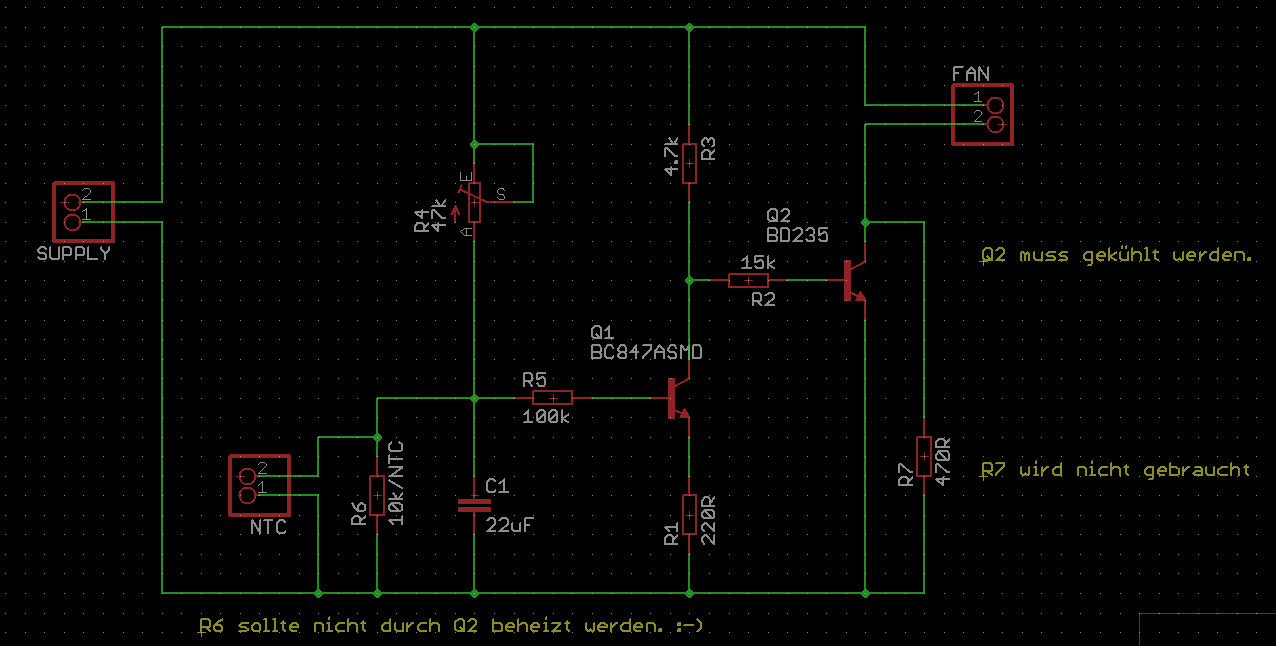Image resolution: width=1276 pixels, height=646 pixels.
Task: Click the 470R value label
Action: 943,460
